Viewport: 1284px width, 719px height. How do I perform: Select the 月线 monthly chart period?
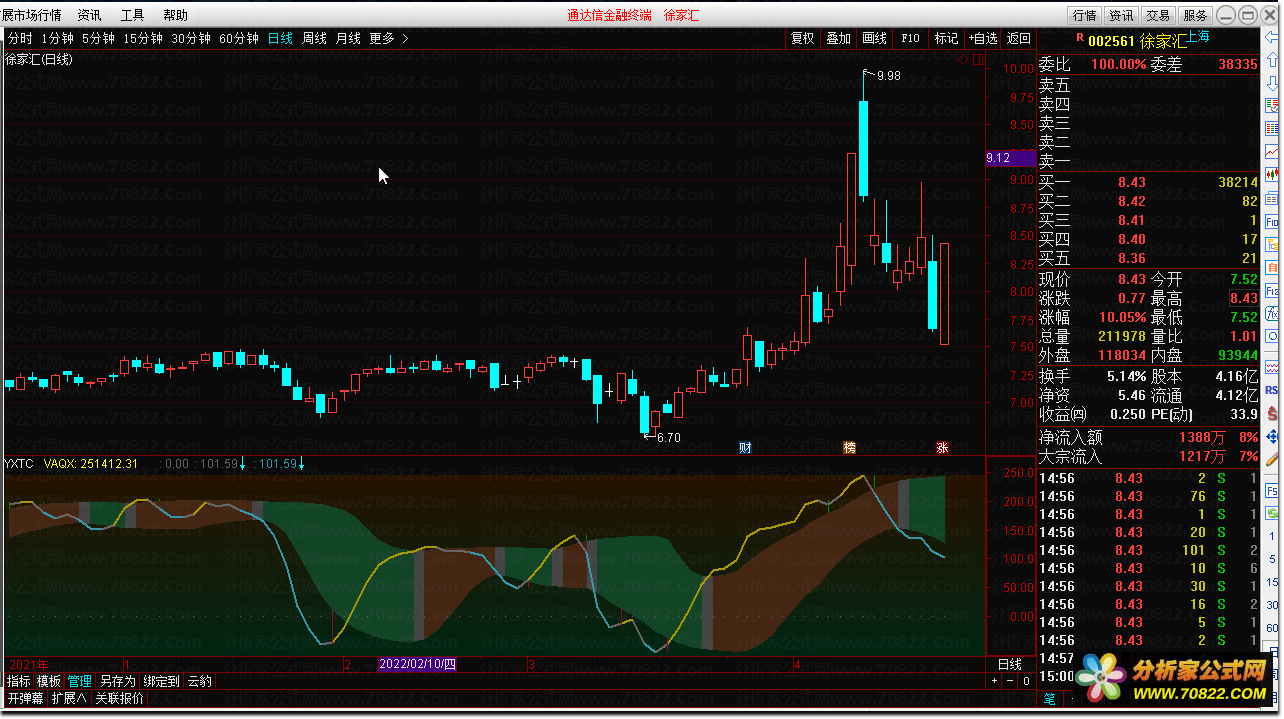(348, 38)
